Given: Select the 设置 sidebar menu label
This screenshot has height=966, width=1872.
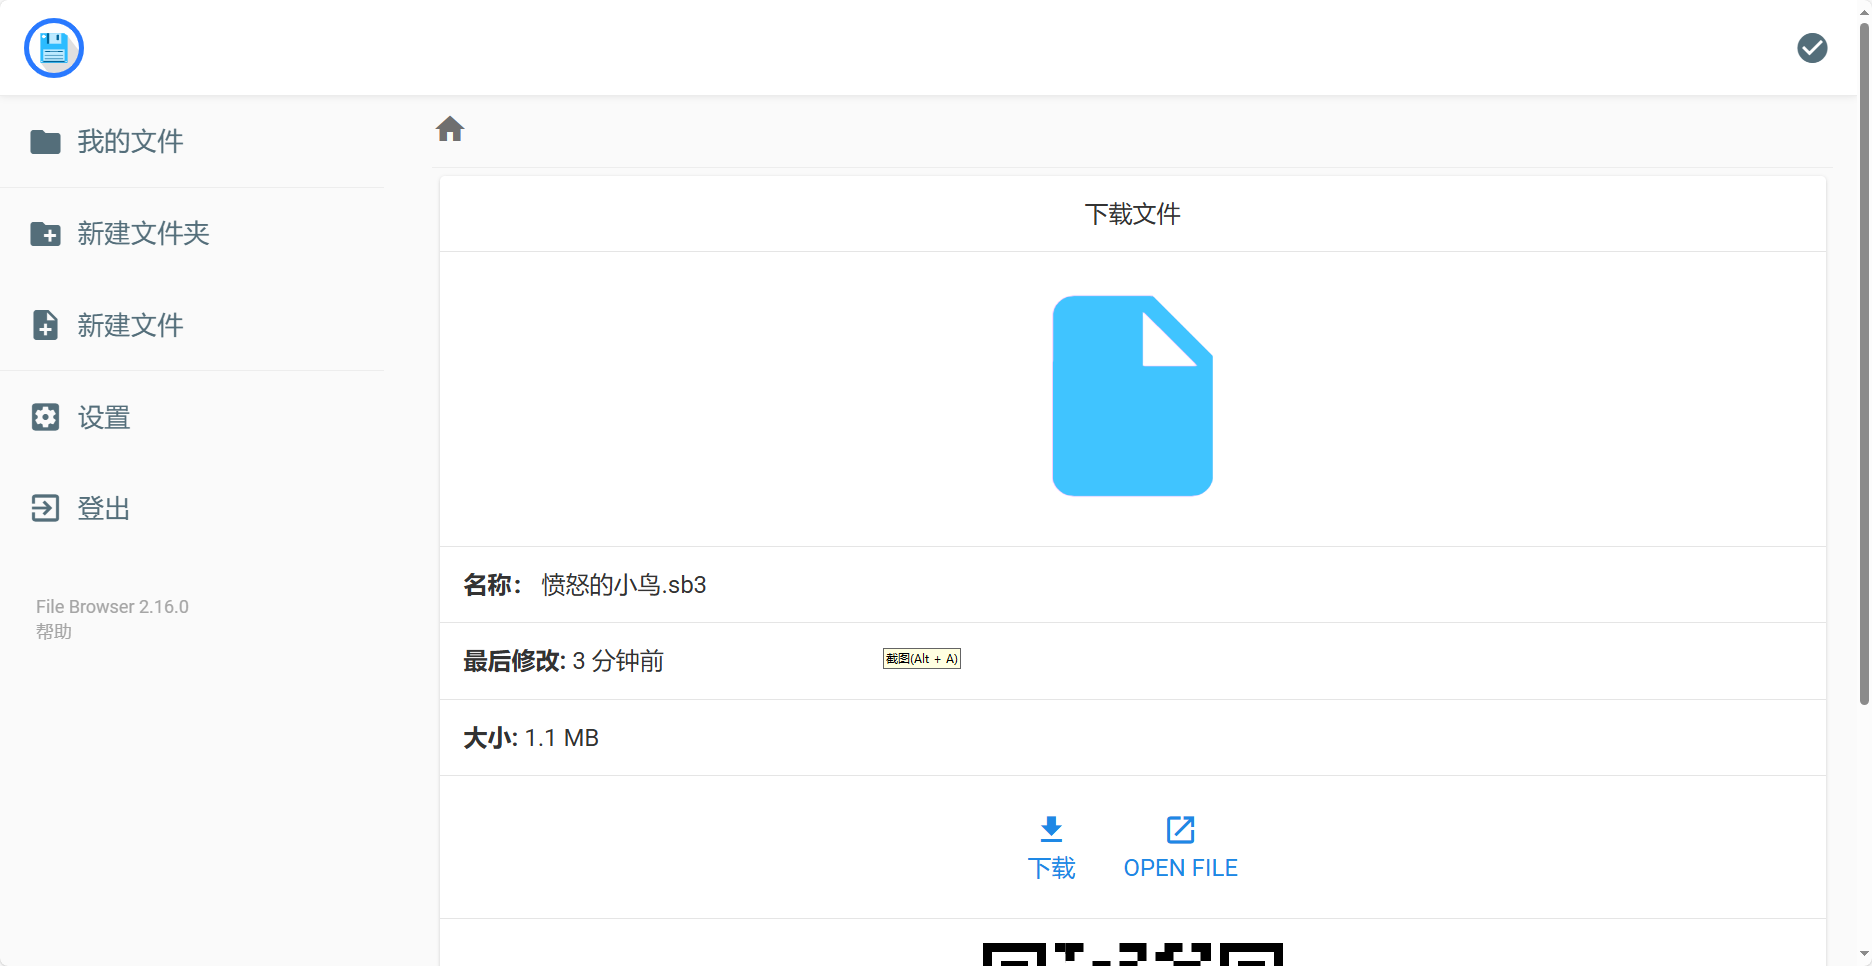Looking at the screenshot, I should (x=104, y=417).
